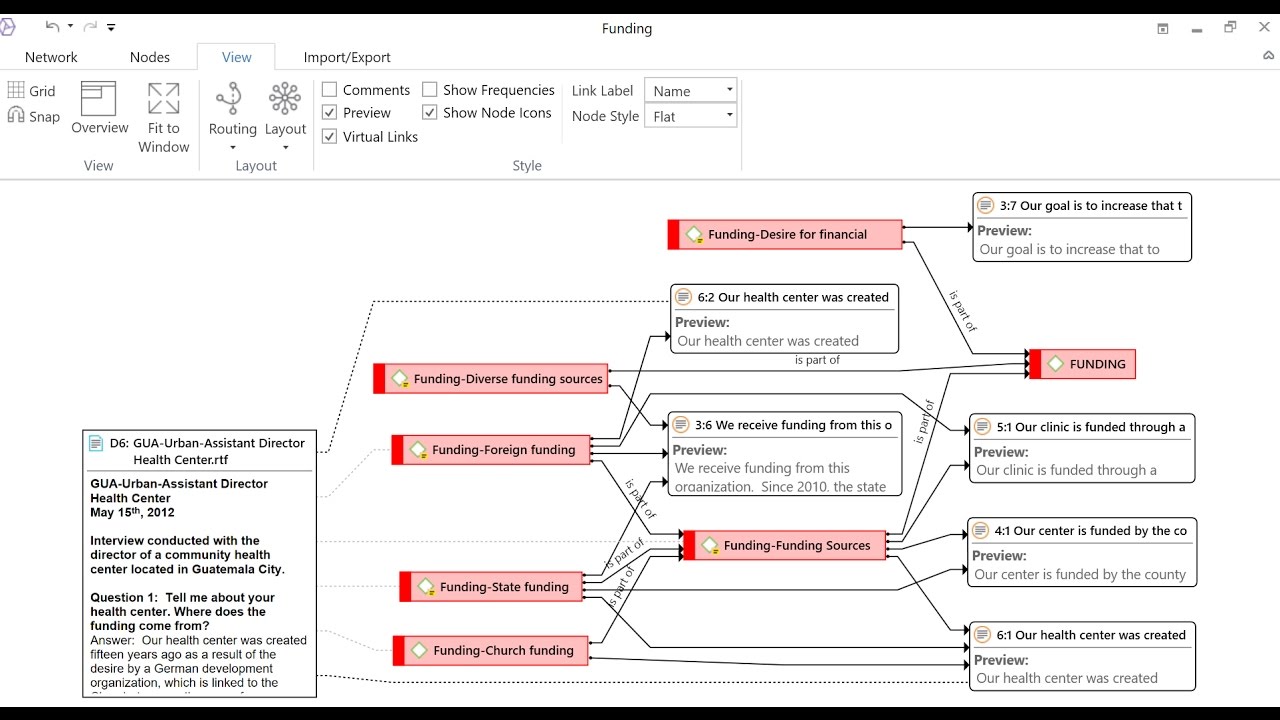Screen dimensions: 1280x720
Task: Open the Link Label dropdown
Action: [691, 91]
